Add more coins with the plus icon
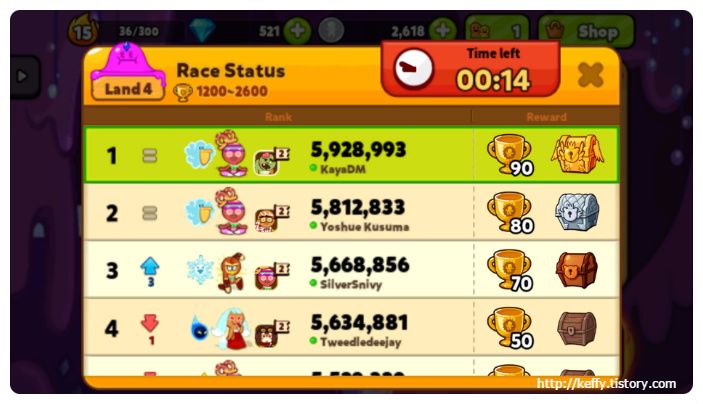The image size is (703, 404). point(443,31)
